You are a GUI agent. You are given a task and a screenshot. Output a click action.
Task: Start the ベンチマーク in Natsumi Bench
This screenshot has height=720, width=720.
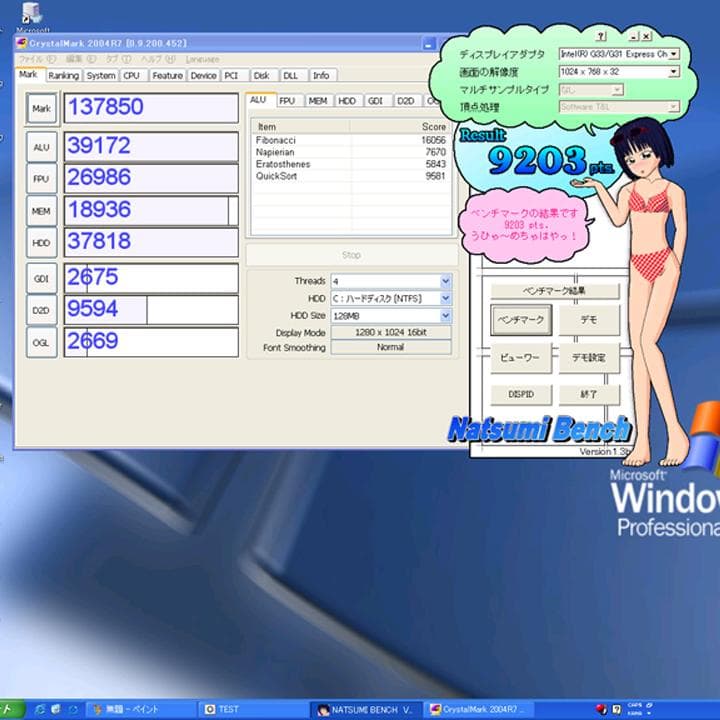[x=521, y=320]
